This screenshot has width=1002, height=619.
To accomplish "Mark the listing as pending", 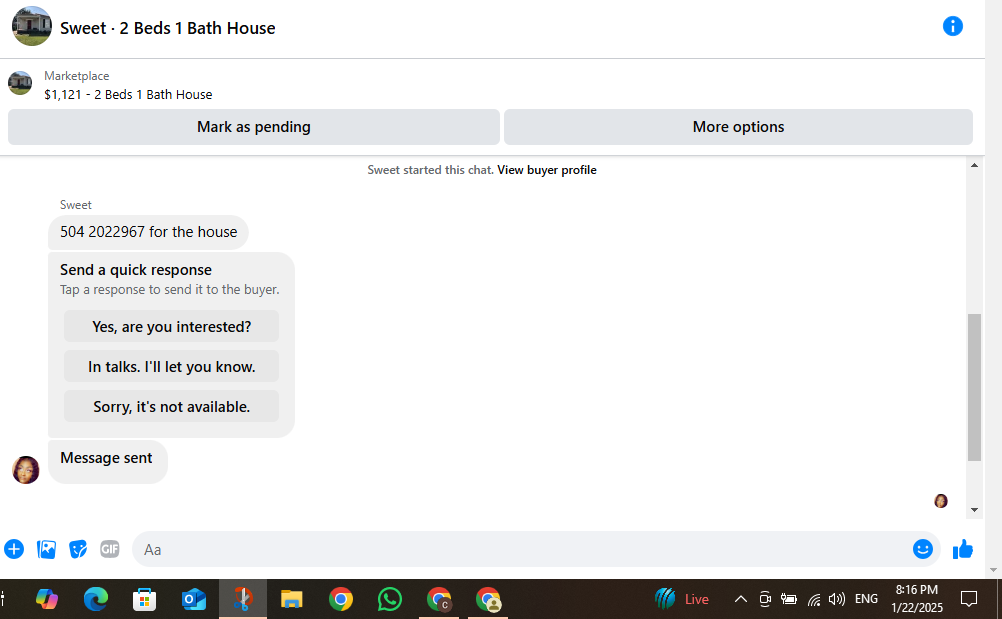I will click(x=254, y=126).
